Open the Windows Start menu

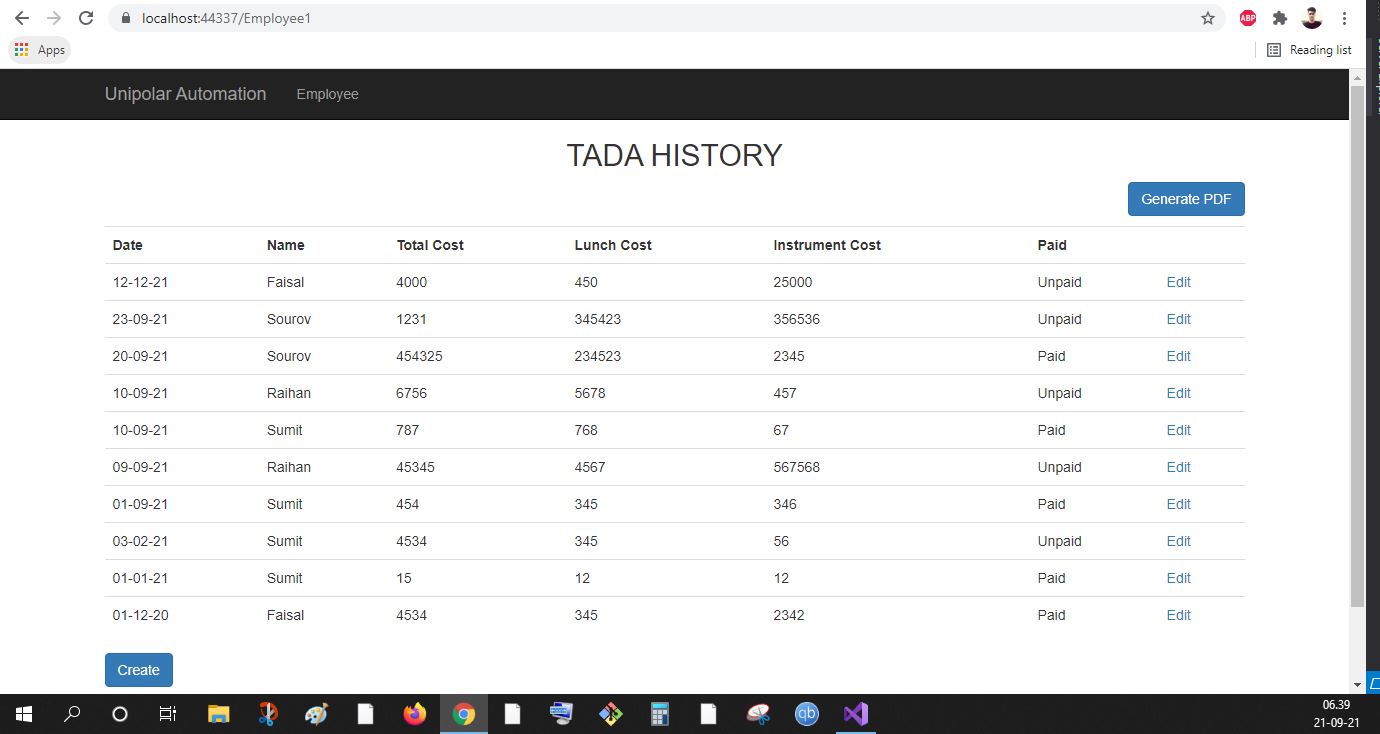click(x=22, y=713)
